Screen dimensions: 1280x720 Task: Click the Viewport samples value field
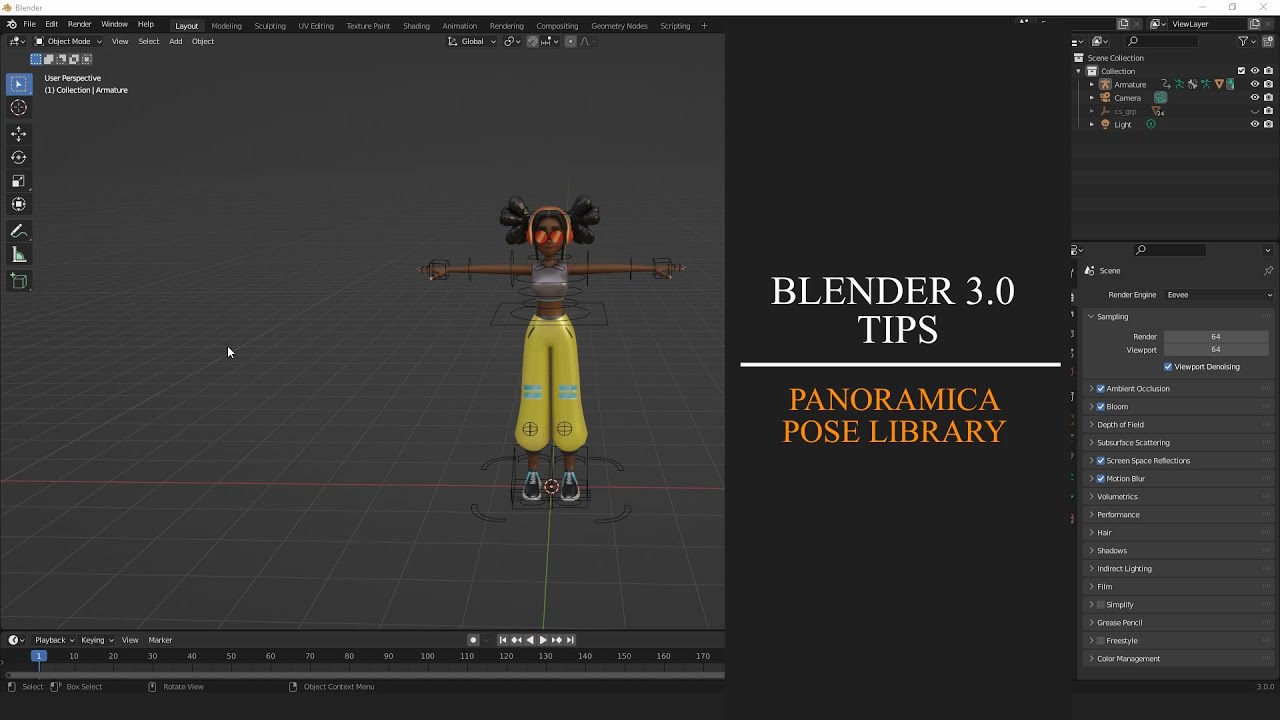tap(1216, 350)
